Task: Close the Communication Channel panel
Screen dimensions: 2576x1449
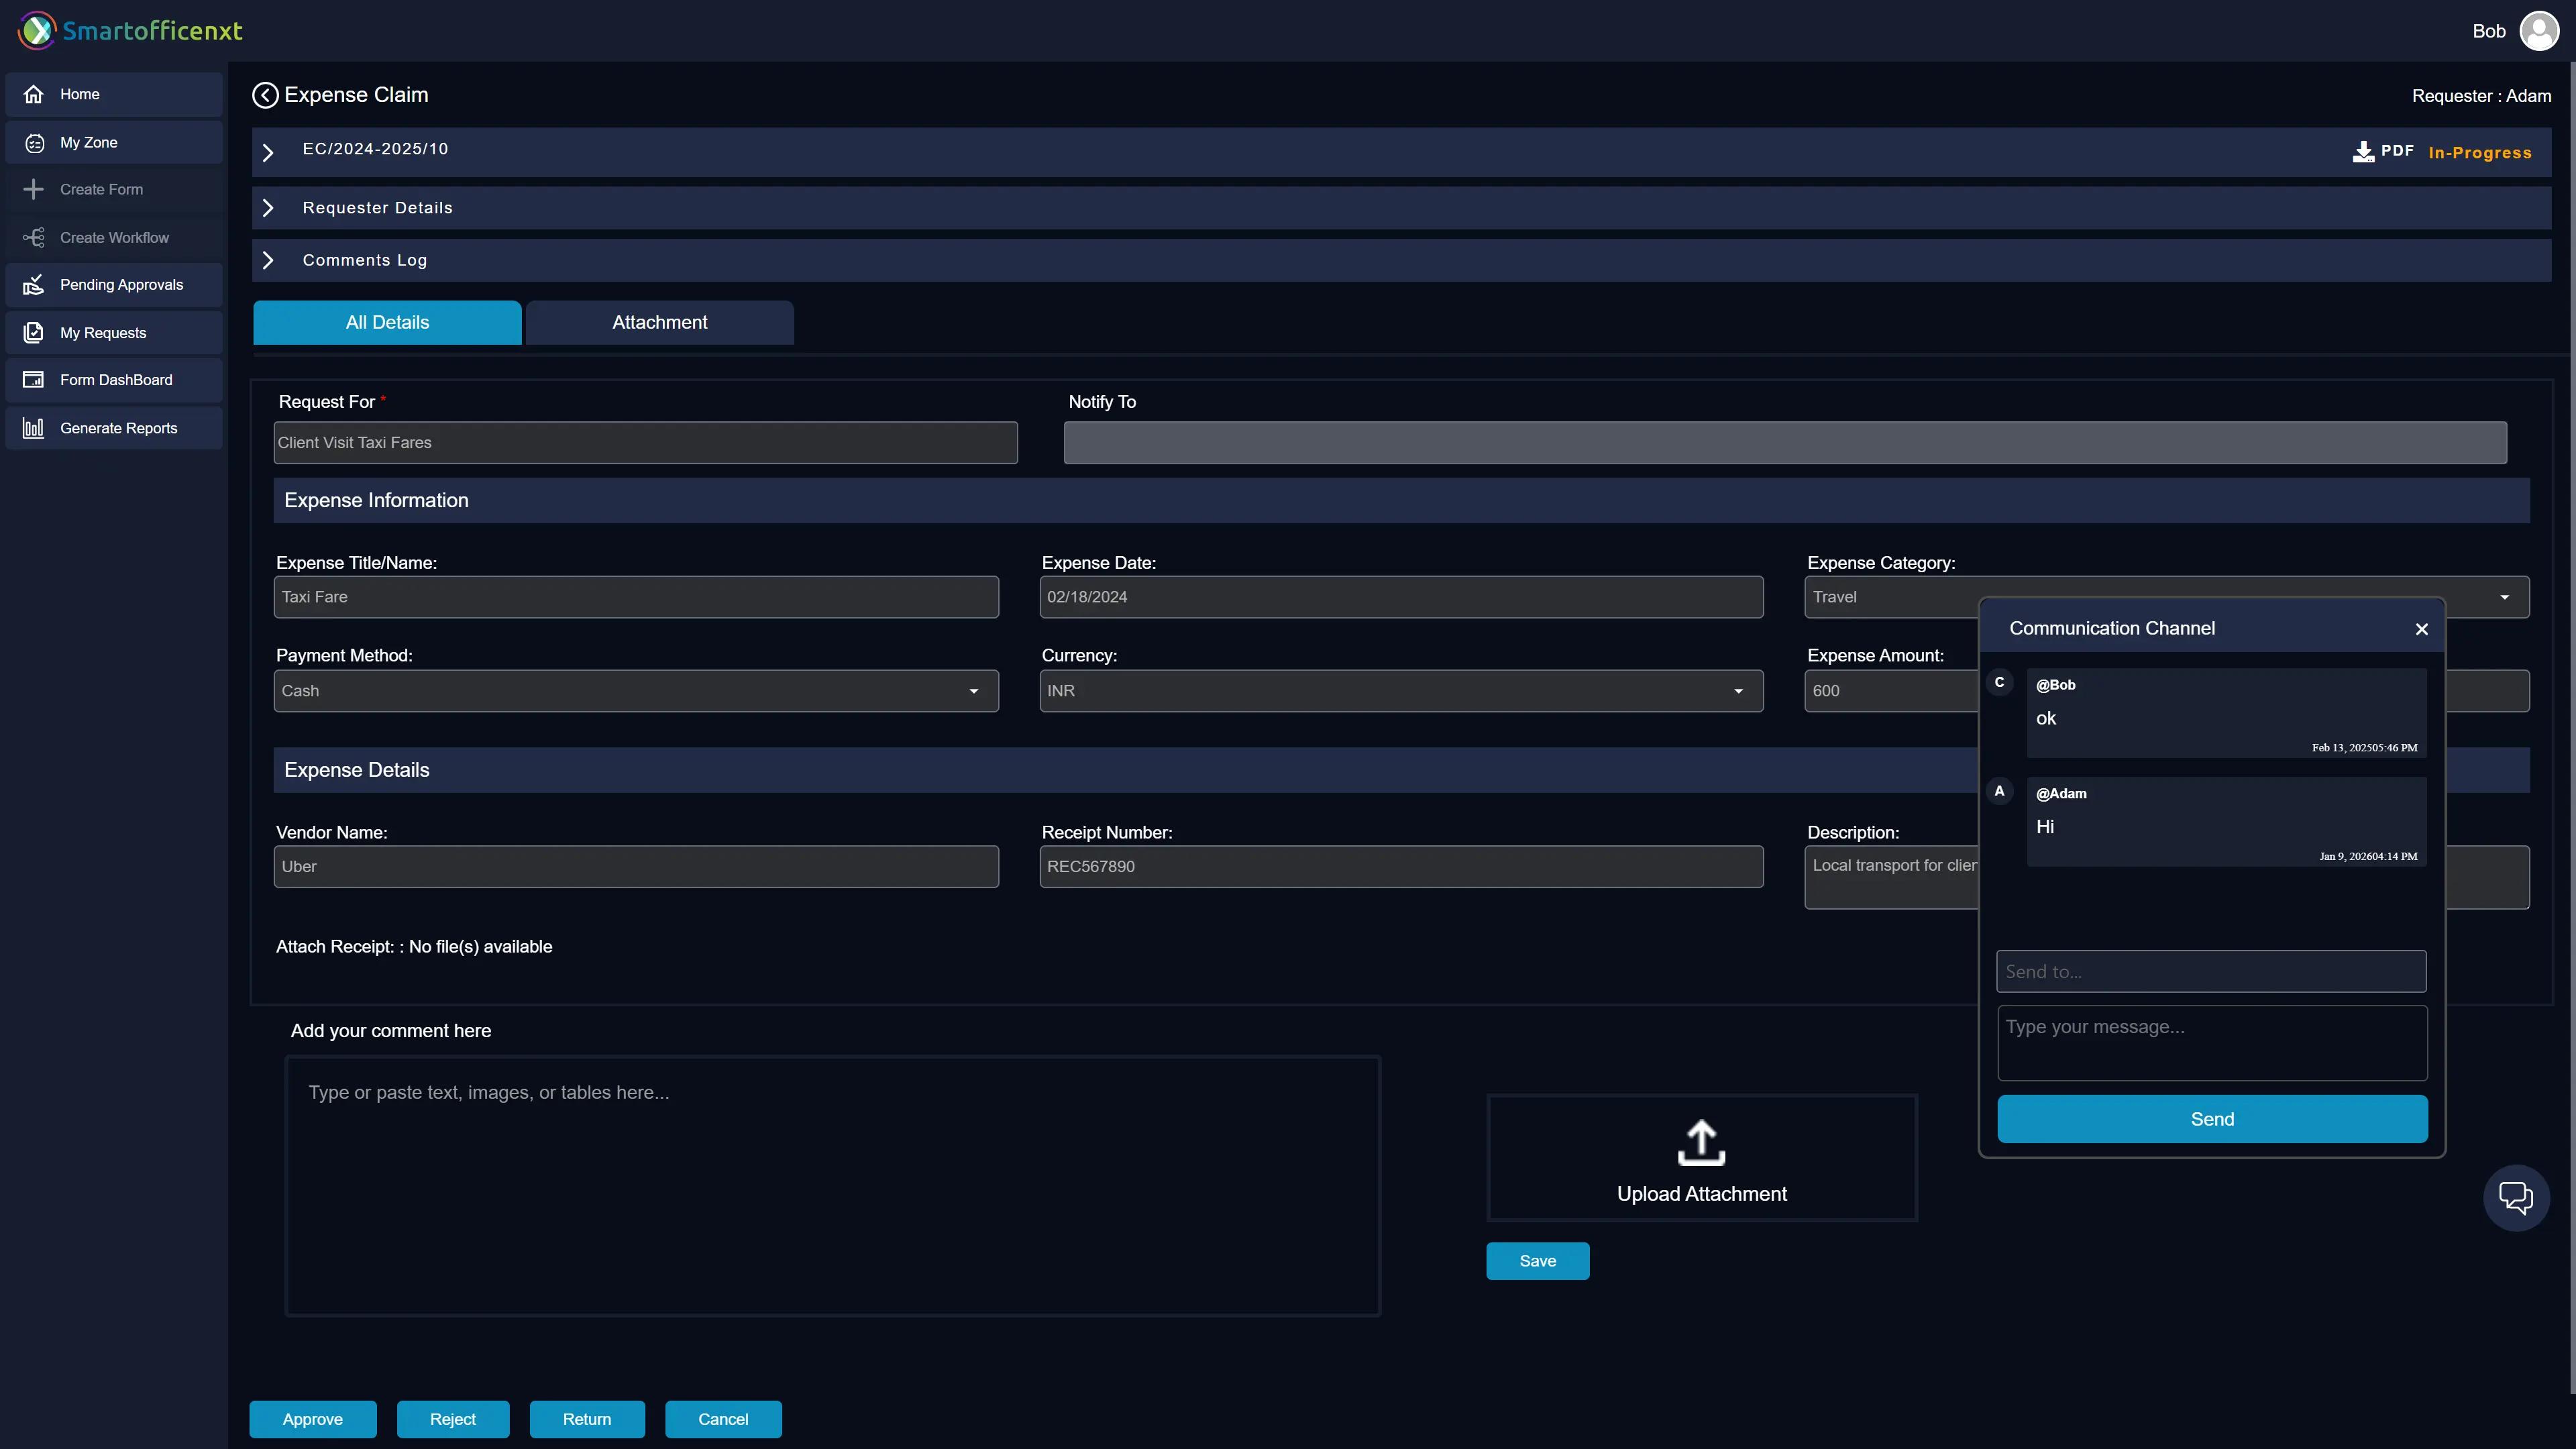Action: pyautogui.click(x=2421, y=629)
